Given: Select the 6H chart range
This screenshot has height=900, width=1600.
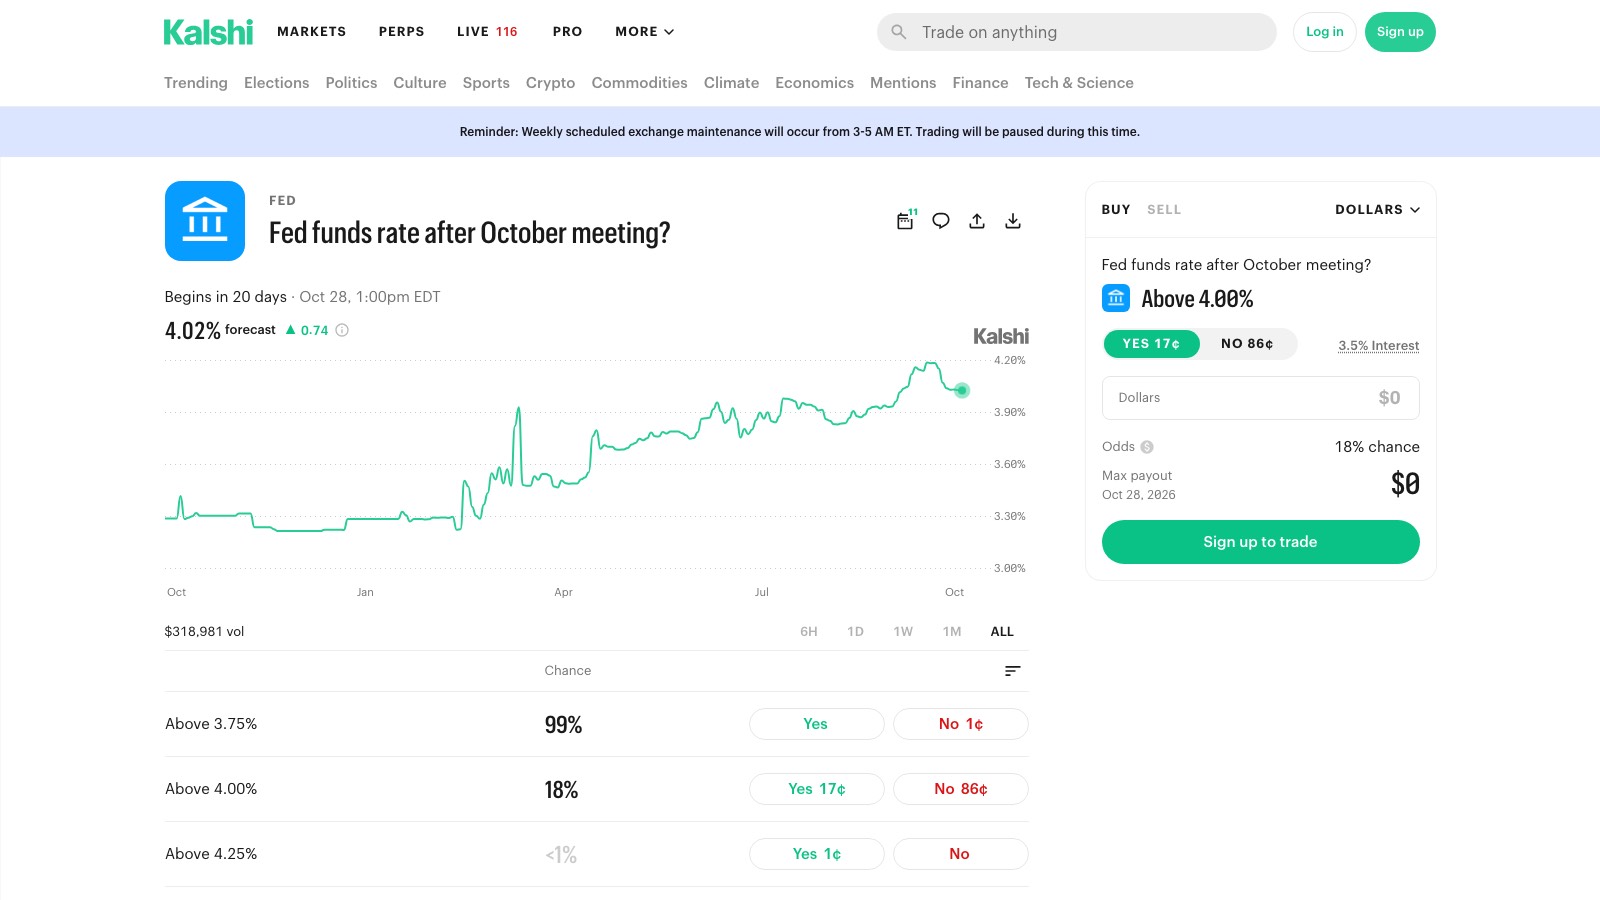Looking at the screenshot, I should point(809,632).
